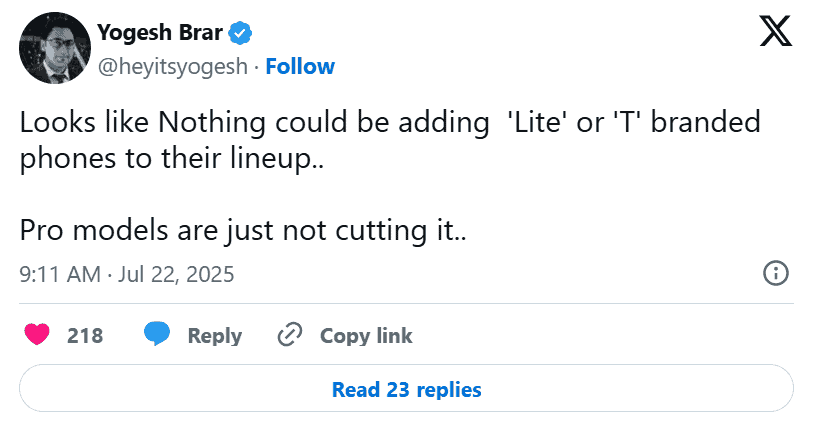814x427 pixels.
Task: Click the Jul 22, 2025 date
Action: pos(176,274)
